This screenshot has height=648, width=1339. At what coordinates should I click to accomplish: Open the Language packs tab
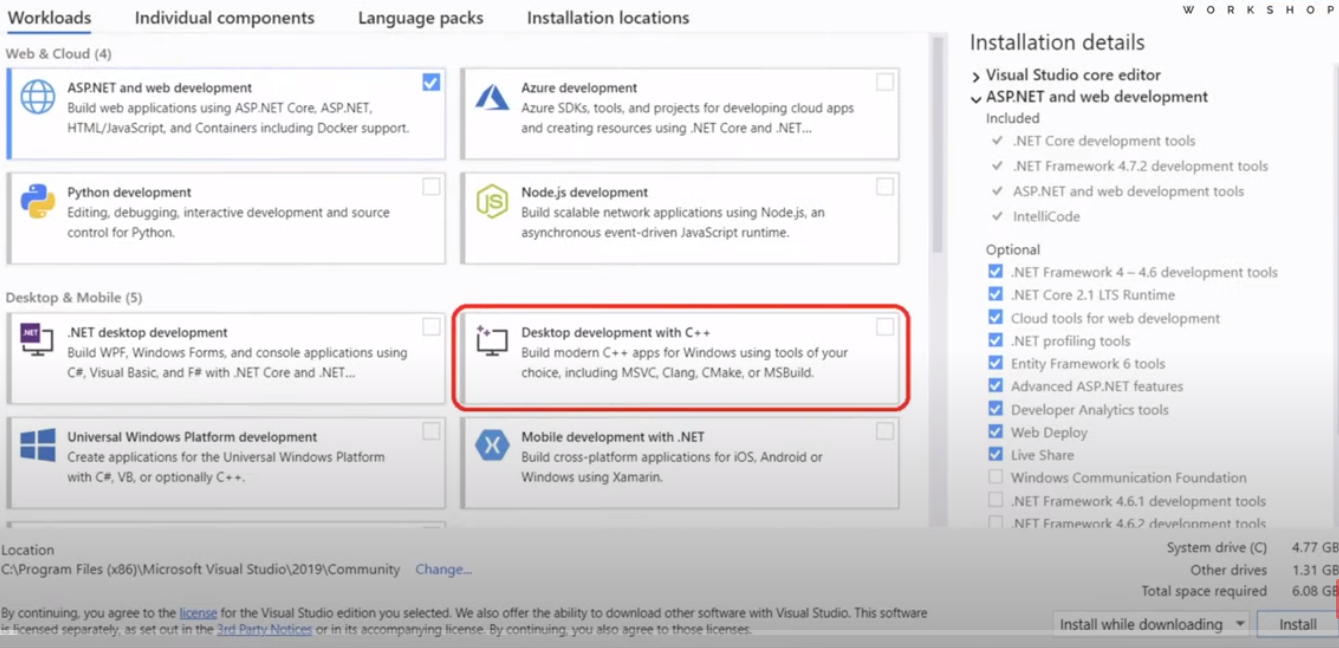tap(421, 18)
